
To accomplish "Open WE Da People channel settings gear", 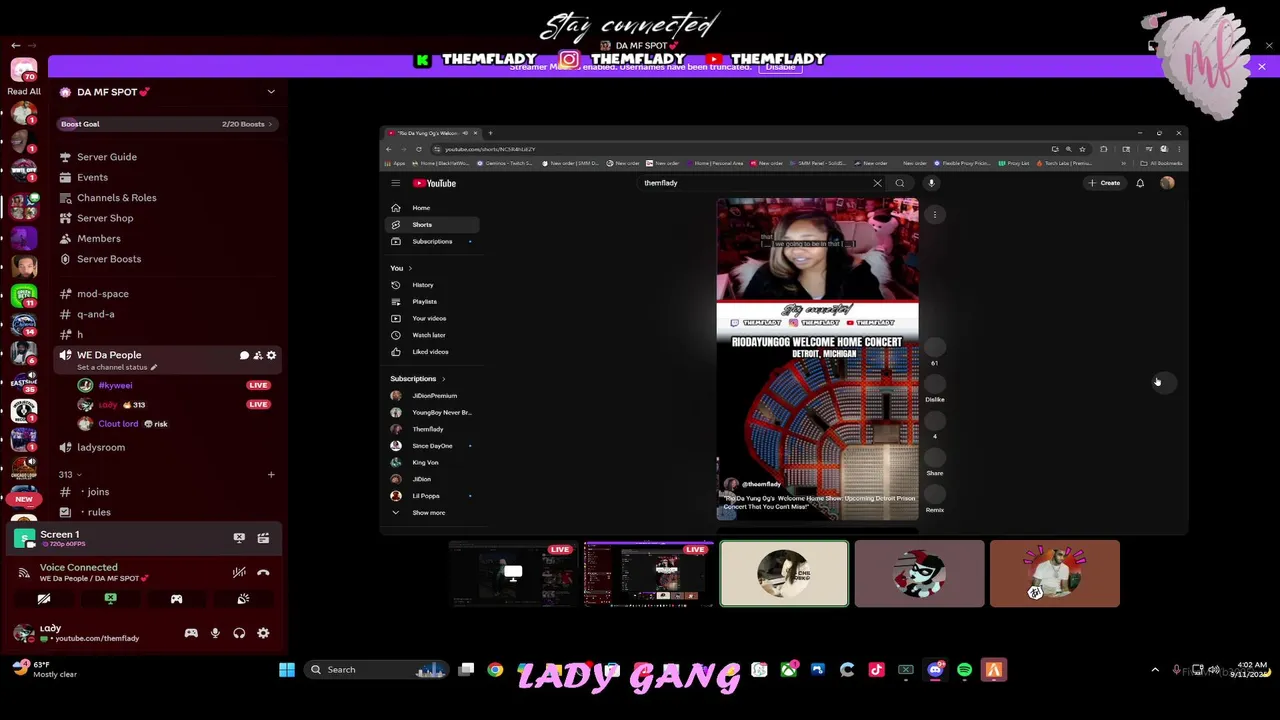I will point(271,355).
